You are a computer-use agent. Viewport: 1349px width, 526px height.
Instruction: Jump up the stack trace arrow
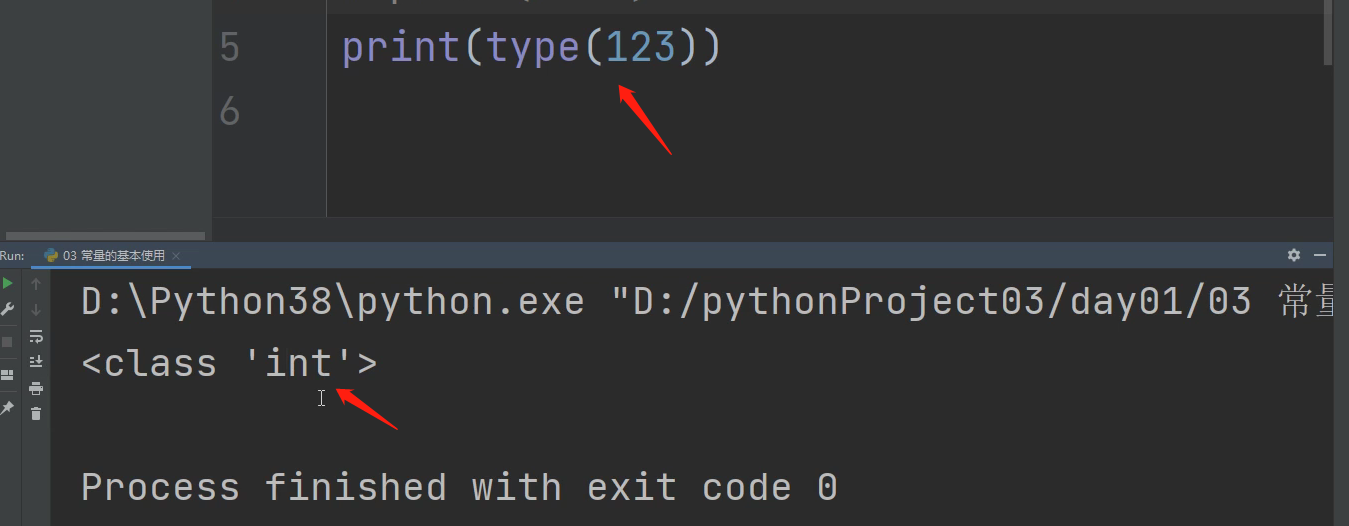pos(36,284)
